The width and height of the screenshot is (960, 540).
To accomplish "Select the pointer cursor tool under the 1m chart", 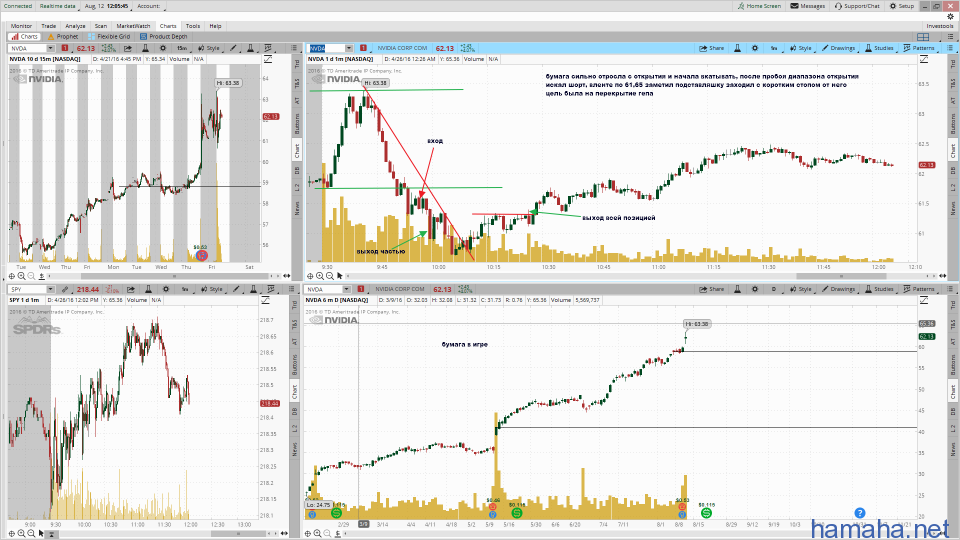I will tap(340, 276).
